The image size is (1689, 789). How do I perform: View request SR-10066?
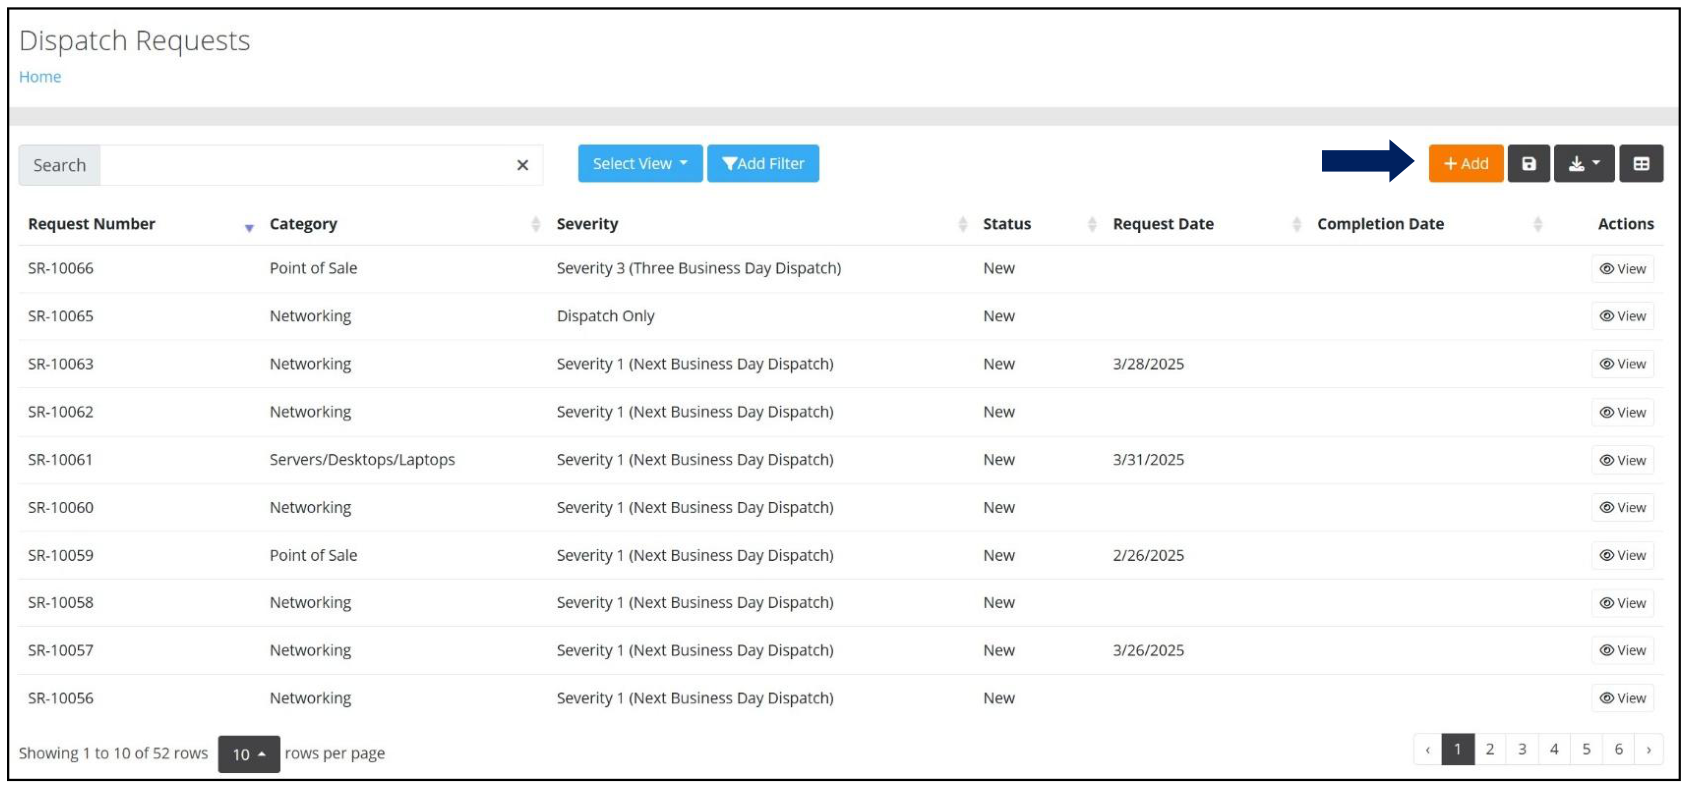pyautogui.click(x=1622, y=269)
